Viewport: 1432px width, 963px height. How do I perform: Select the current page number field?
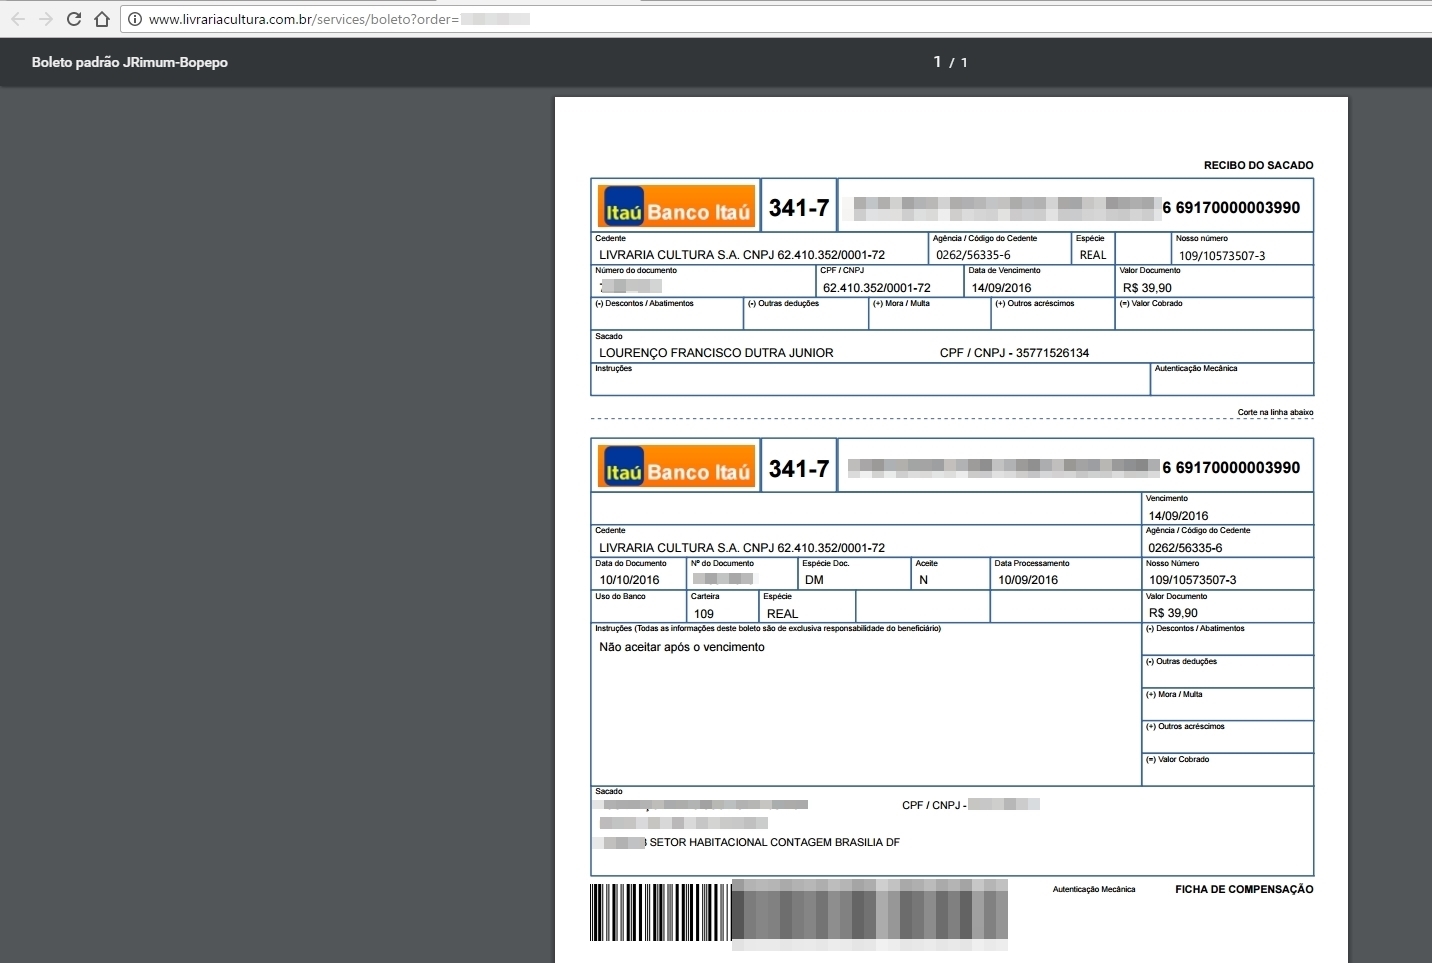tap(937, 62)
